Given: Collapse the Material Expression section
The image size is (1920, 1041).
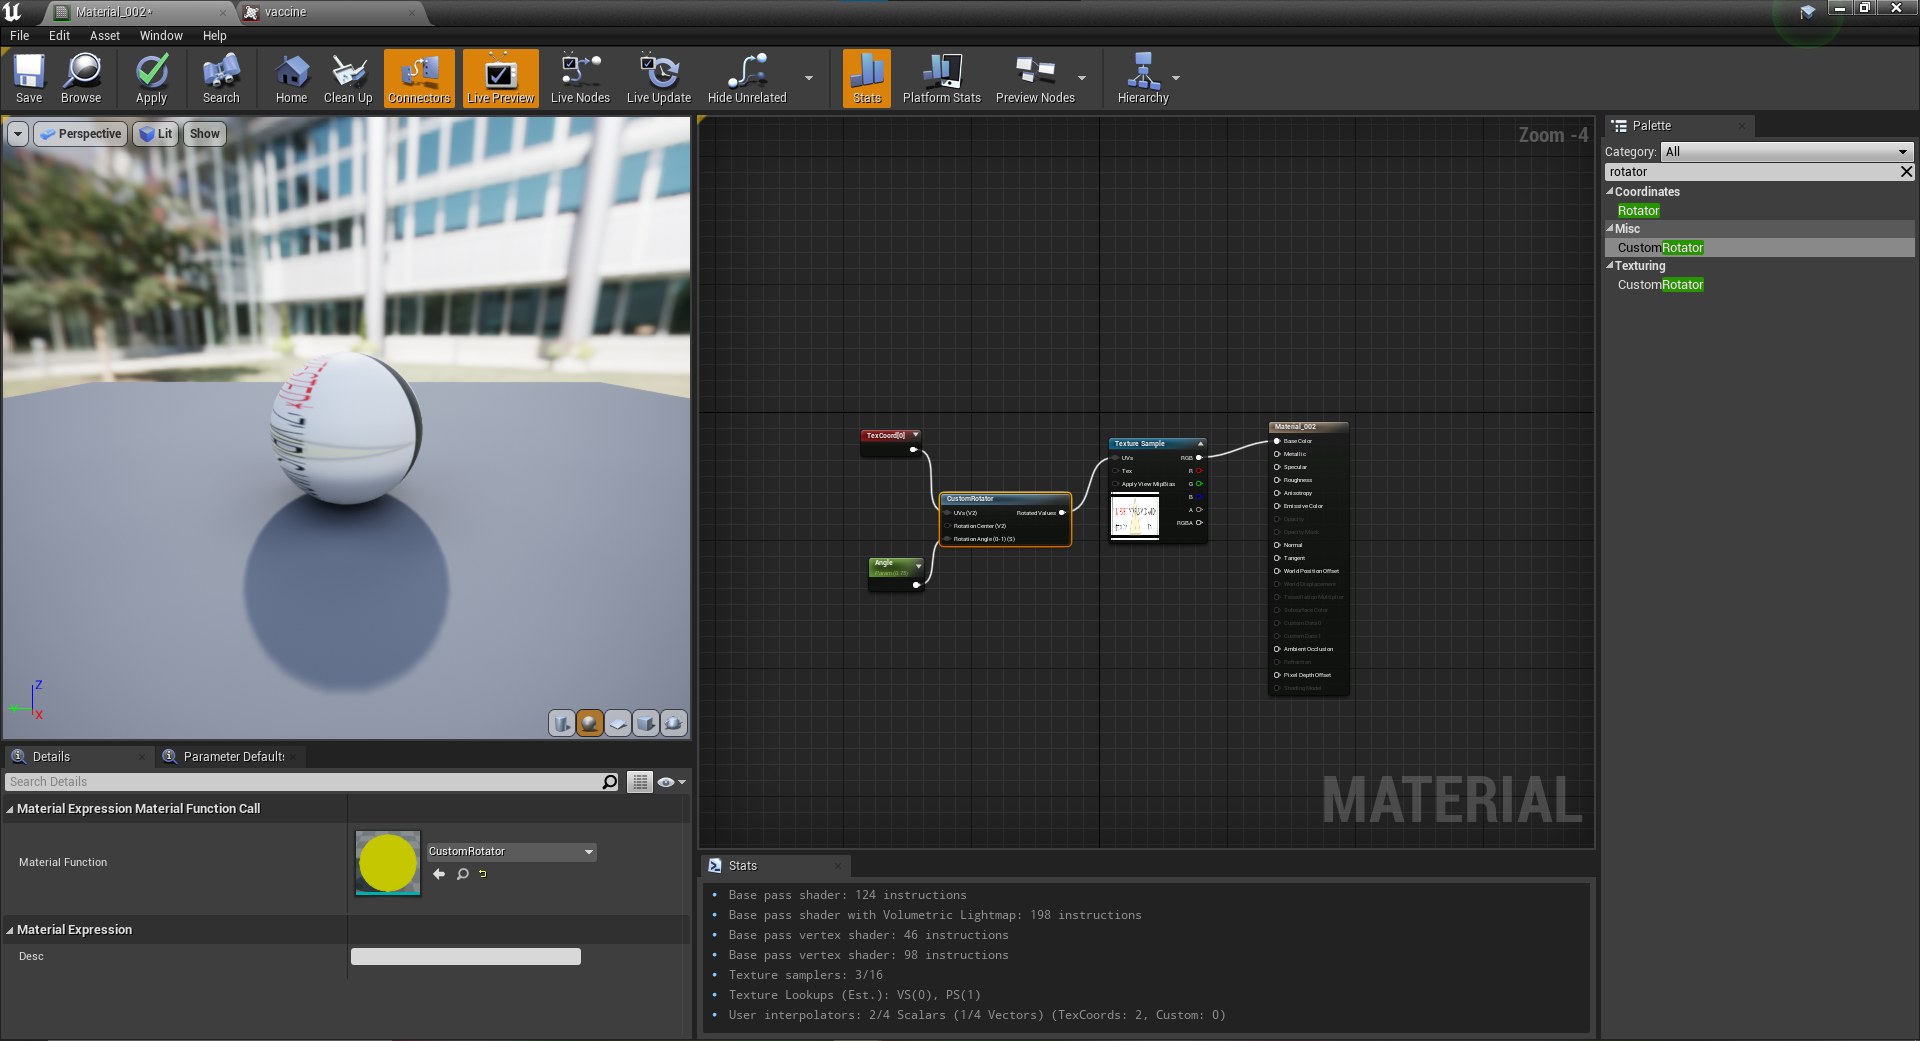Looking at the screenshot, I should (10, 930).
